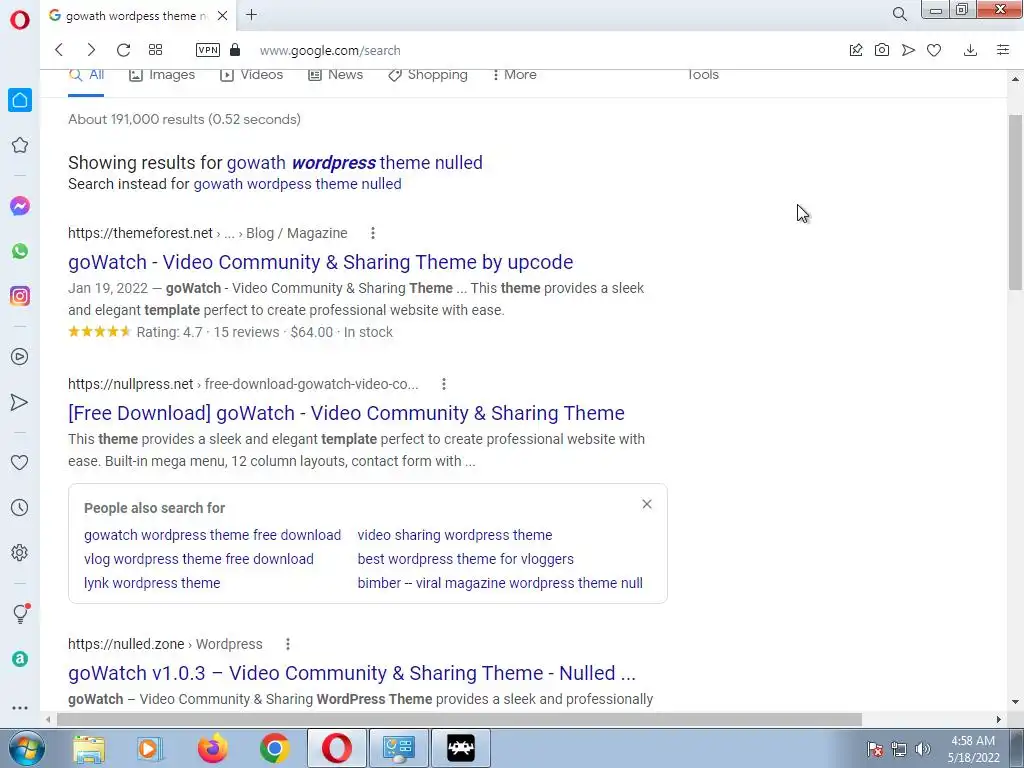Open goWatch themeforest result by upcode
The height and width of the screenshot is (768, 1024).
coord(321,262)
